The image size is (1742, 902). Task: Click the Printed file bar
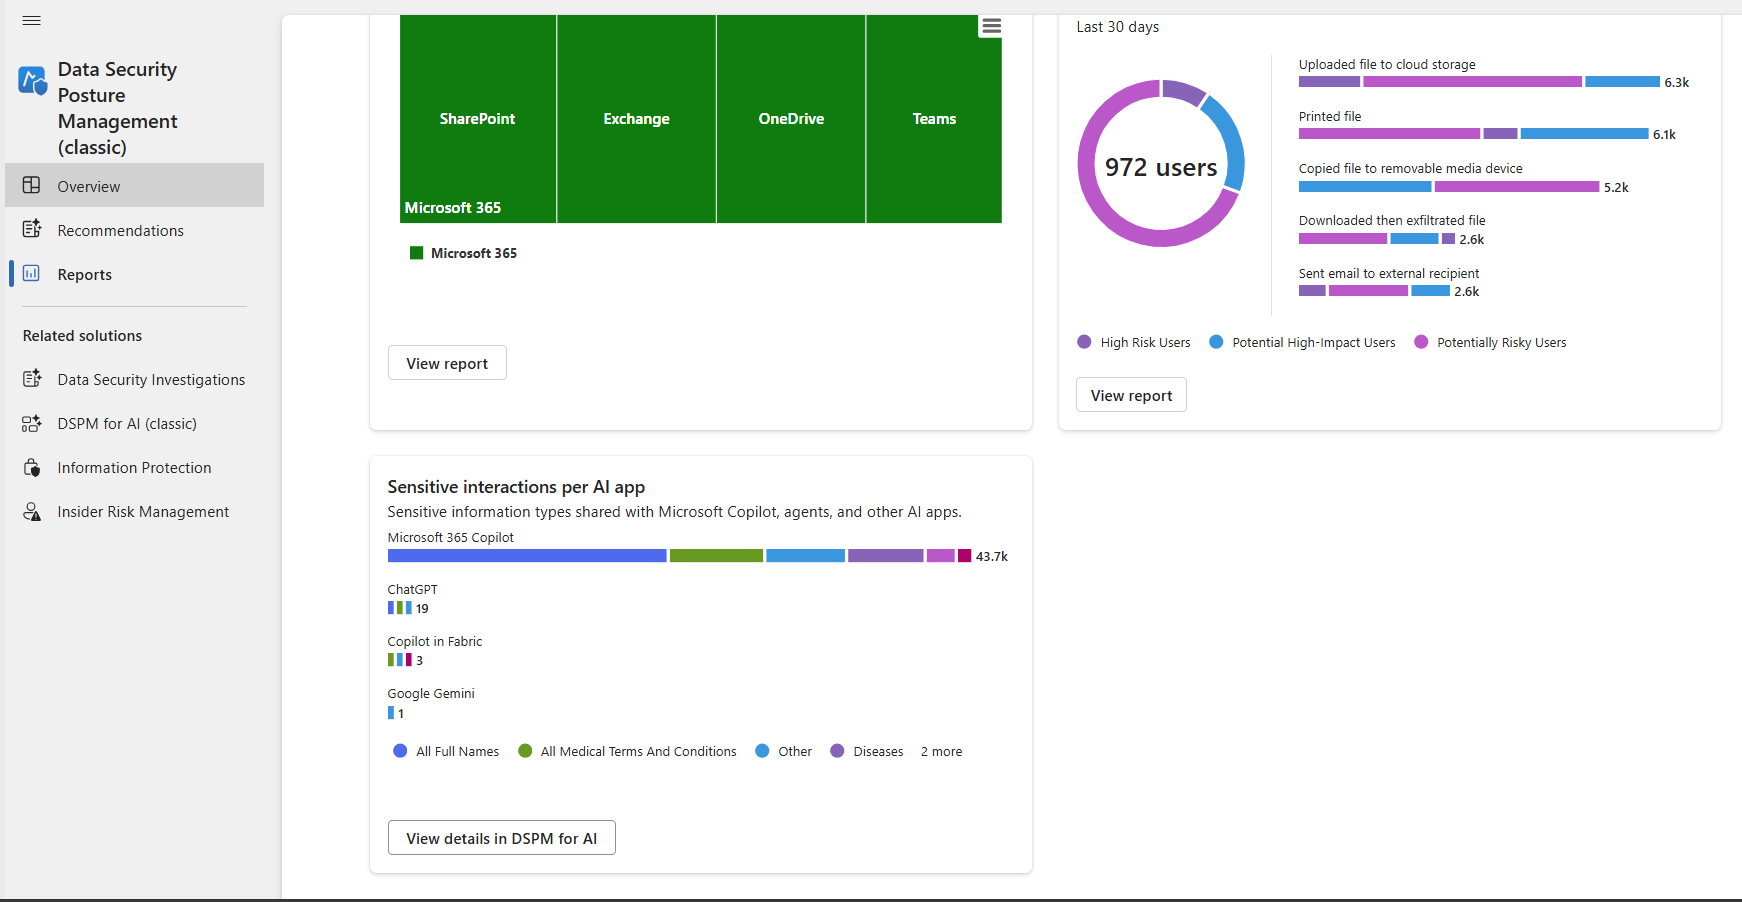1473,134
